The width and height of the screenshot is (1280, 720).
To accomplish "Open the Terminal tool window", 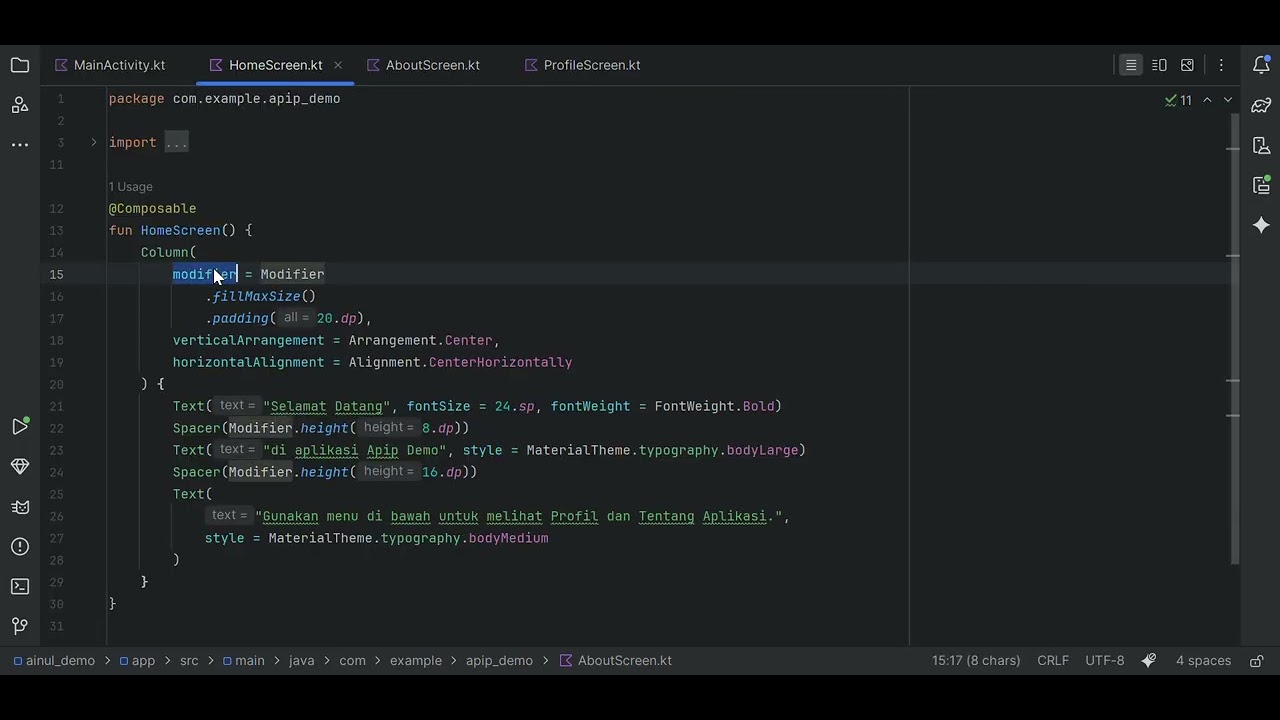I will tap(19, 587).
